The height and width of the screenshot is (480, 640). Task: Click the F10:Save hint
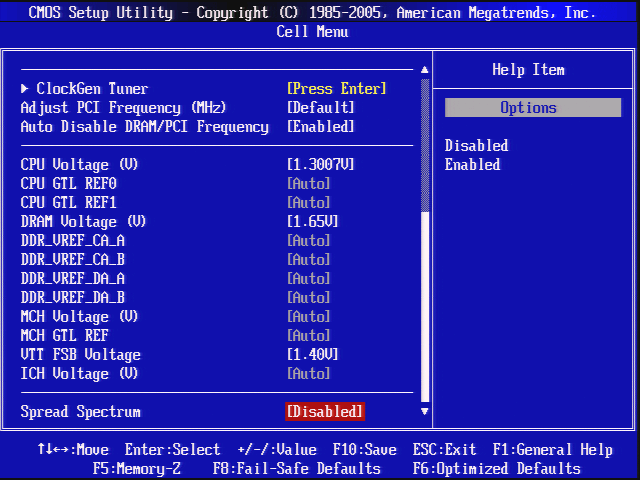[x=364, y=449]
